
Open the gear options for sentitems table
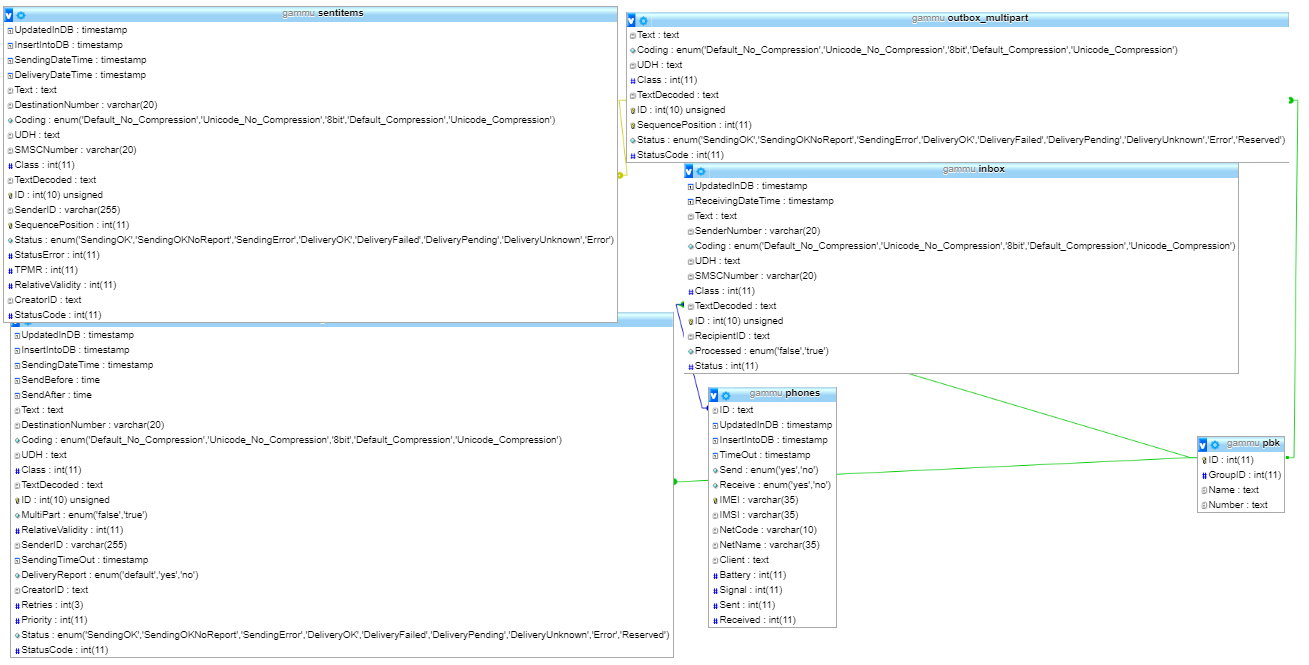pos(21,15)
